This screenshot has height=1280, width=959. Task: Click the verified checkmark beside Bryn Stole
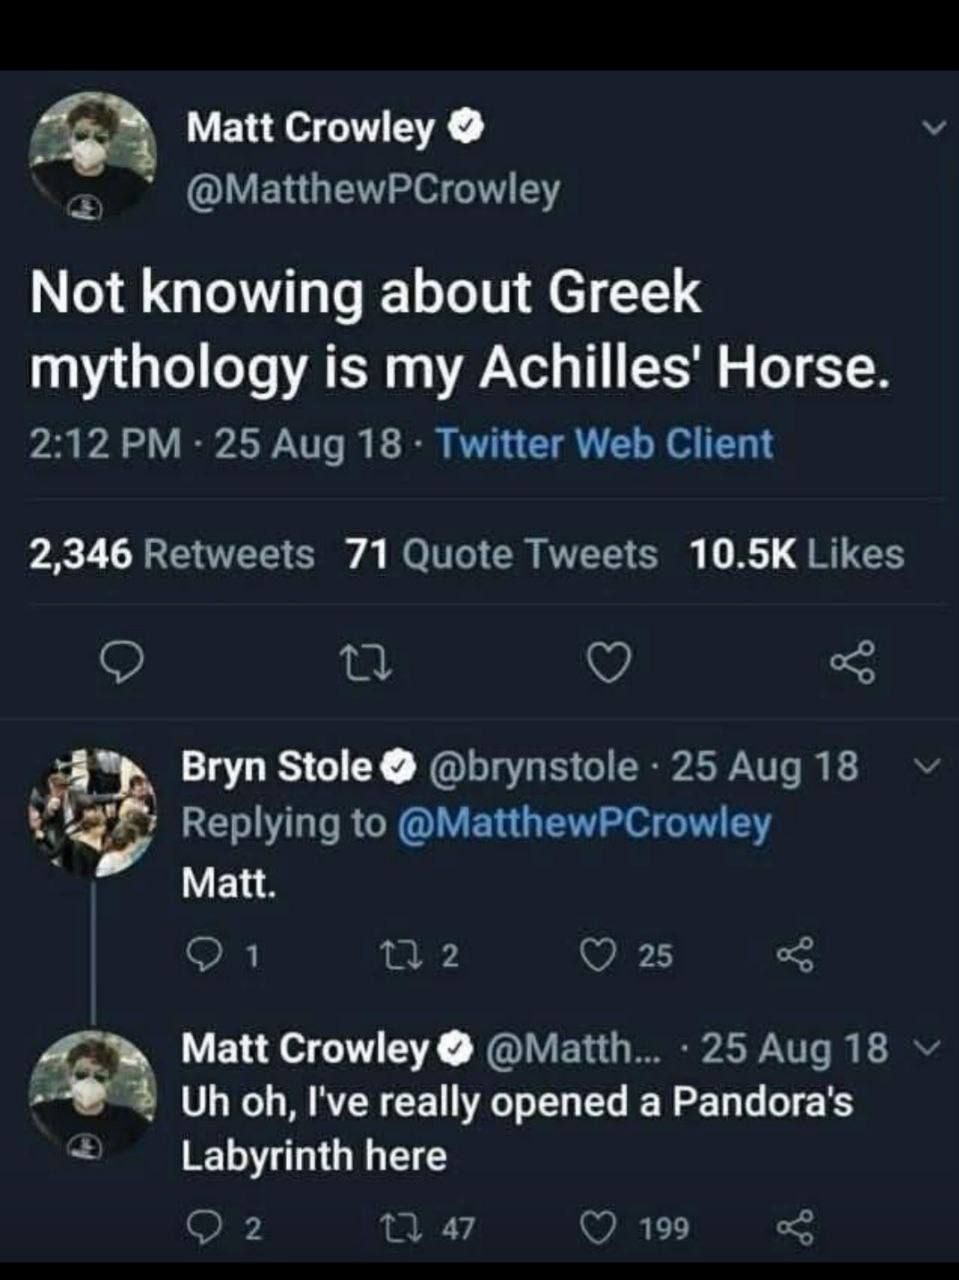(x=400, y=766)
